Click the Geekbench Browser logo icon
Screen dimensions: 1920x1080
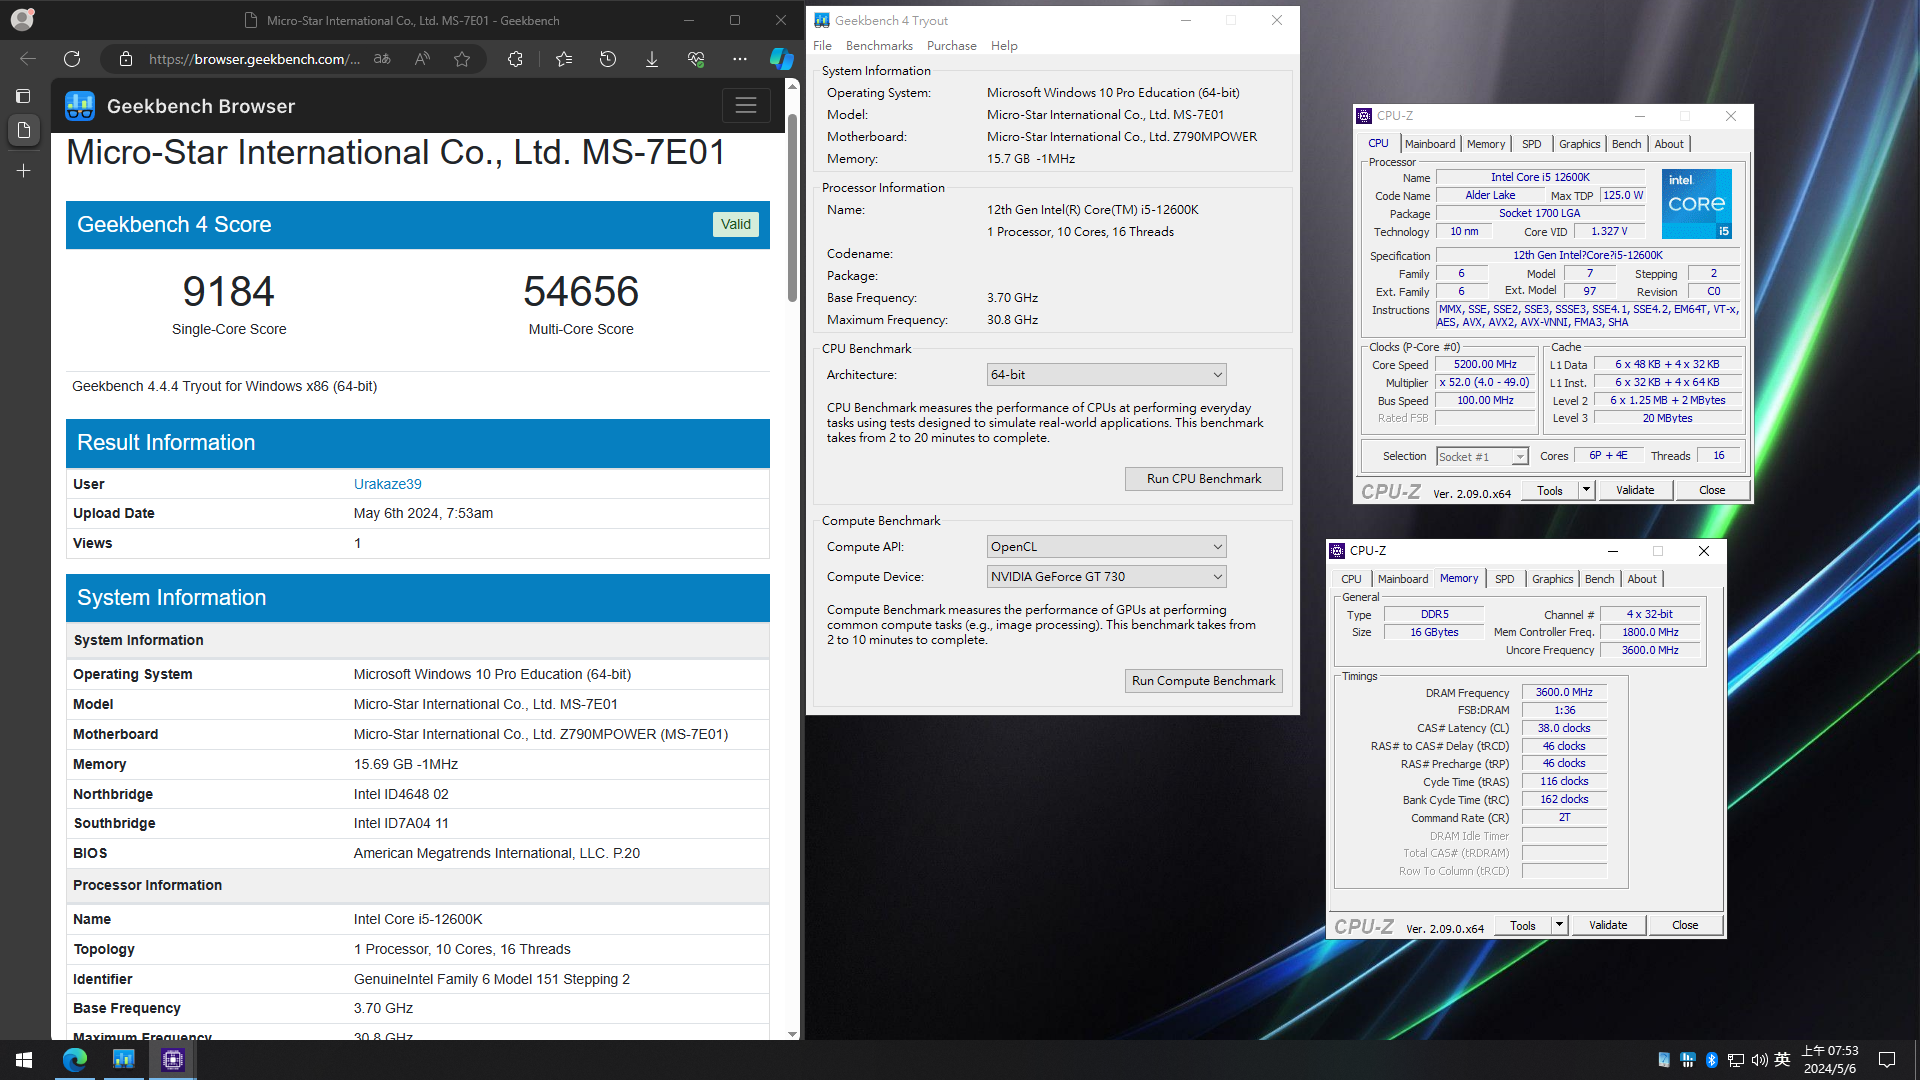point(80,106)
